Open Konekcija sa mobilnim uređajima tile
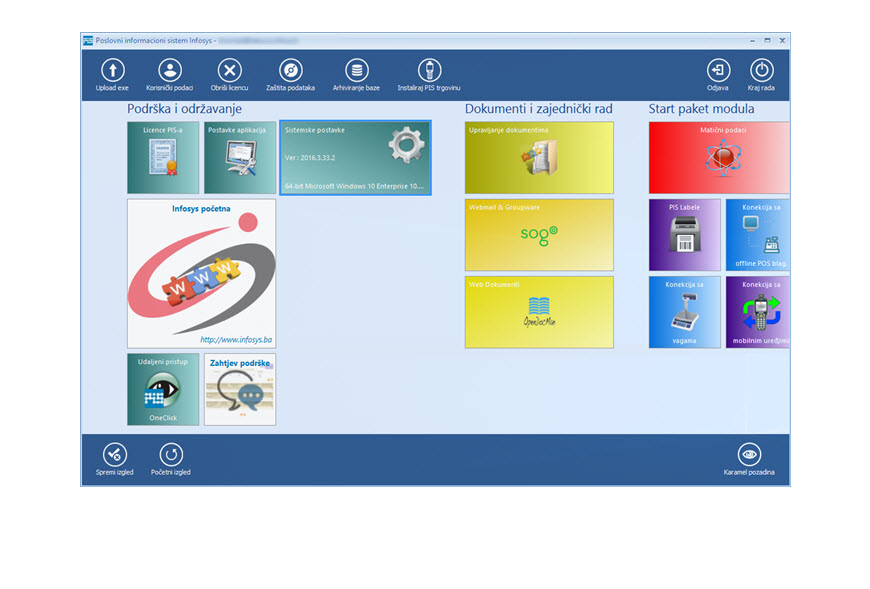This screenshot has height=589, width=870. tap(758, 312)
